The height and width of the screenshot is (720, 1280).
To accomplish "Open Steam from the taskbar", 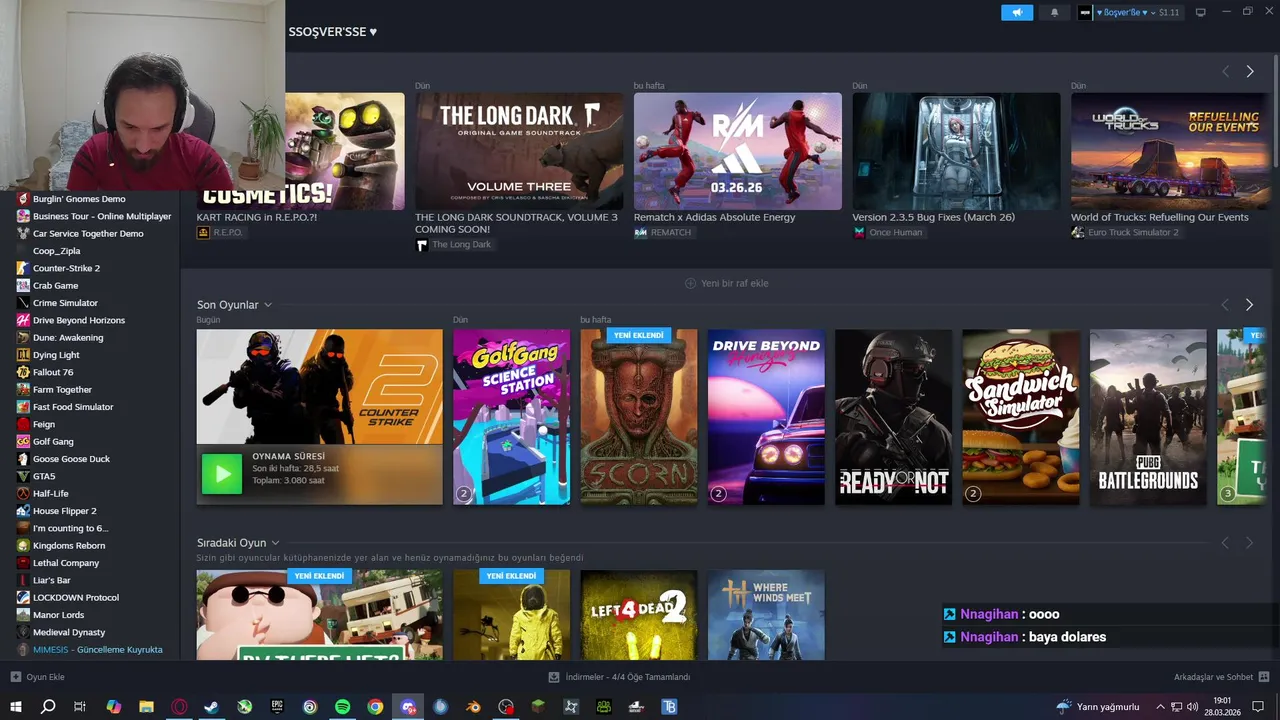I will coord(212,706).
